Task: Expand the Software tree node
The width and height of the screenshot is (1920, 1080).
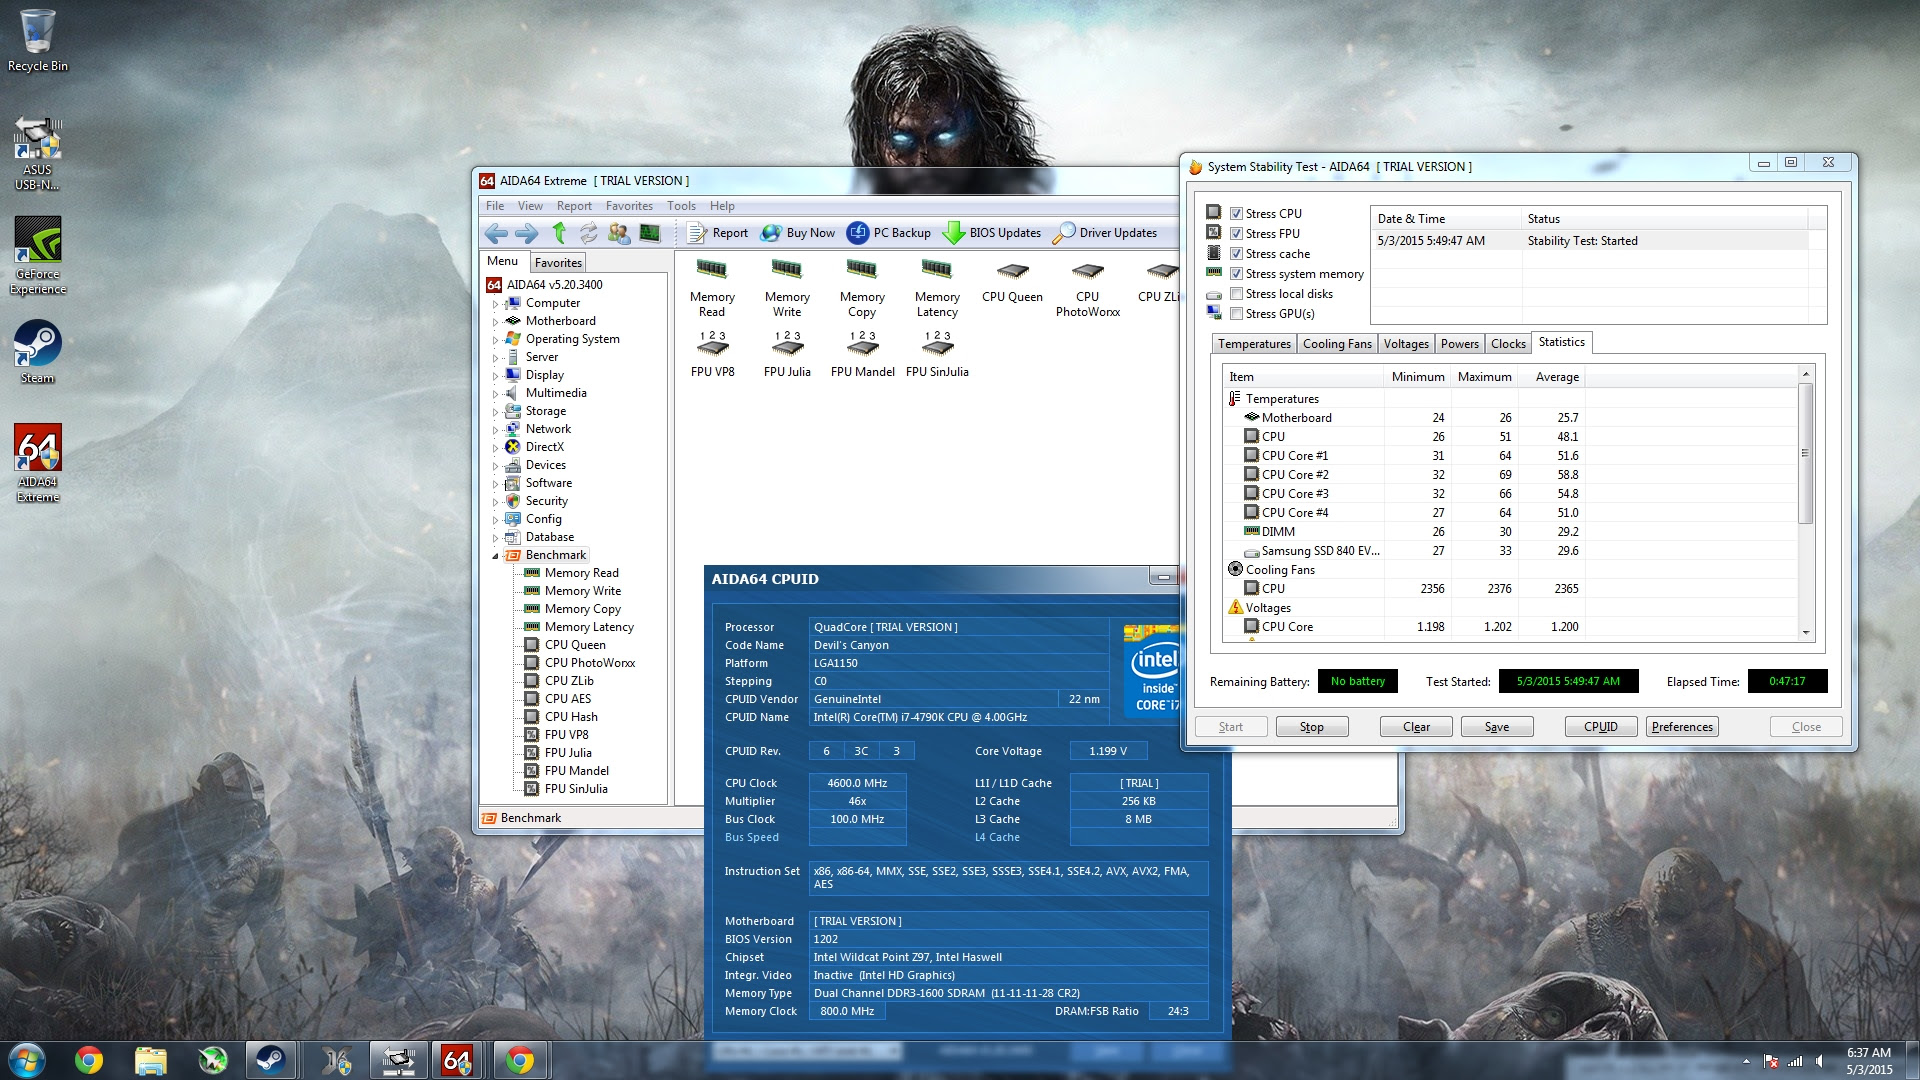Action: (495, 483)
